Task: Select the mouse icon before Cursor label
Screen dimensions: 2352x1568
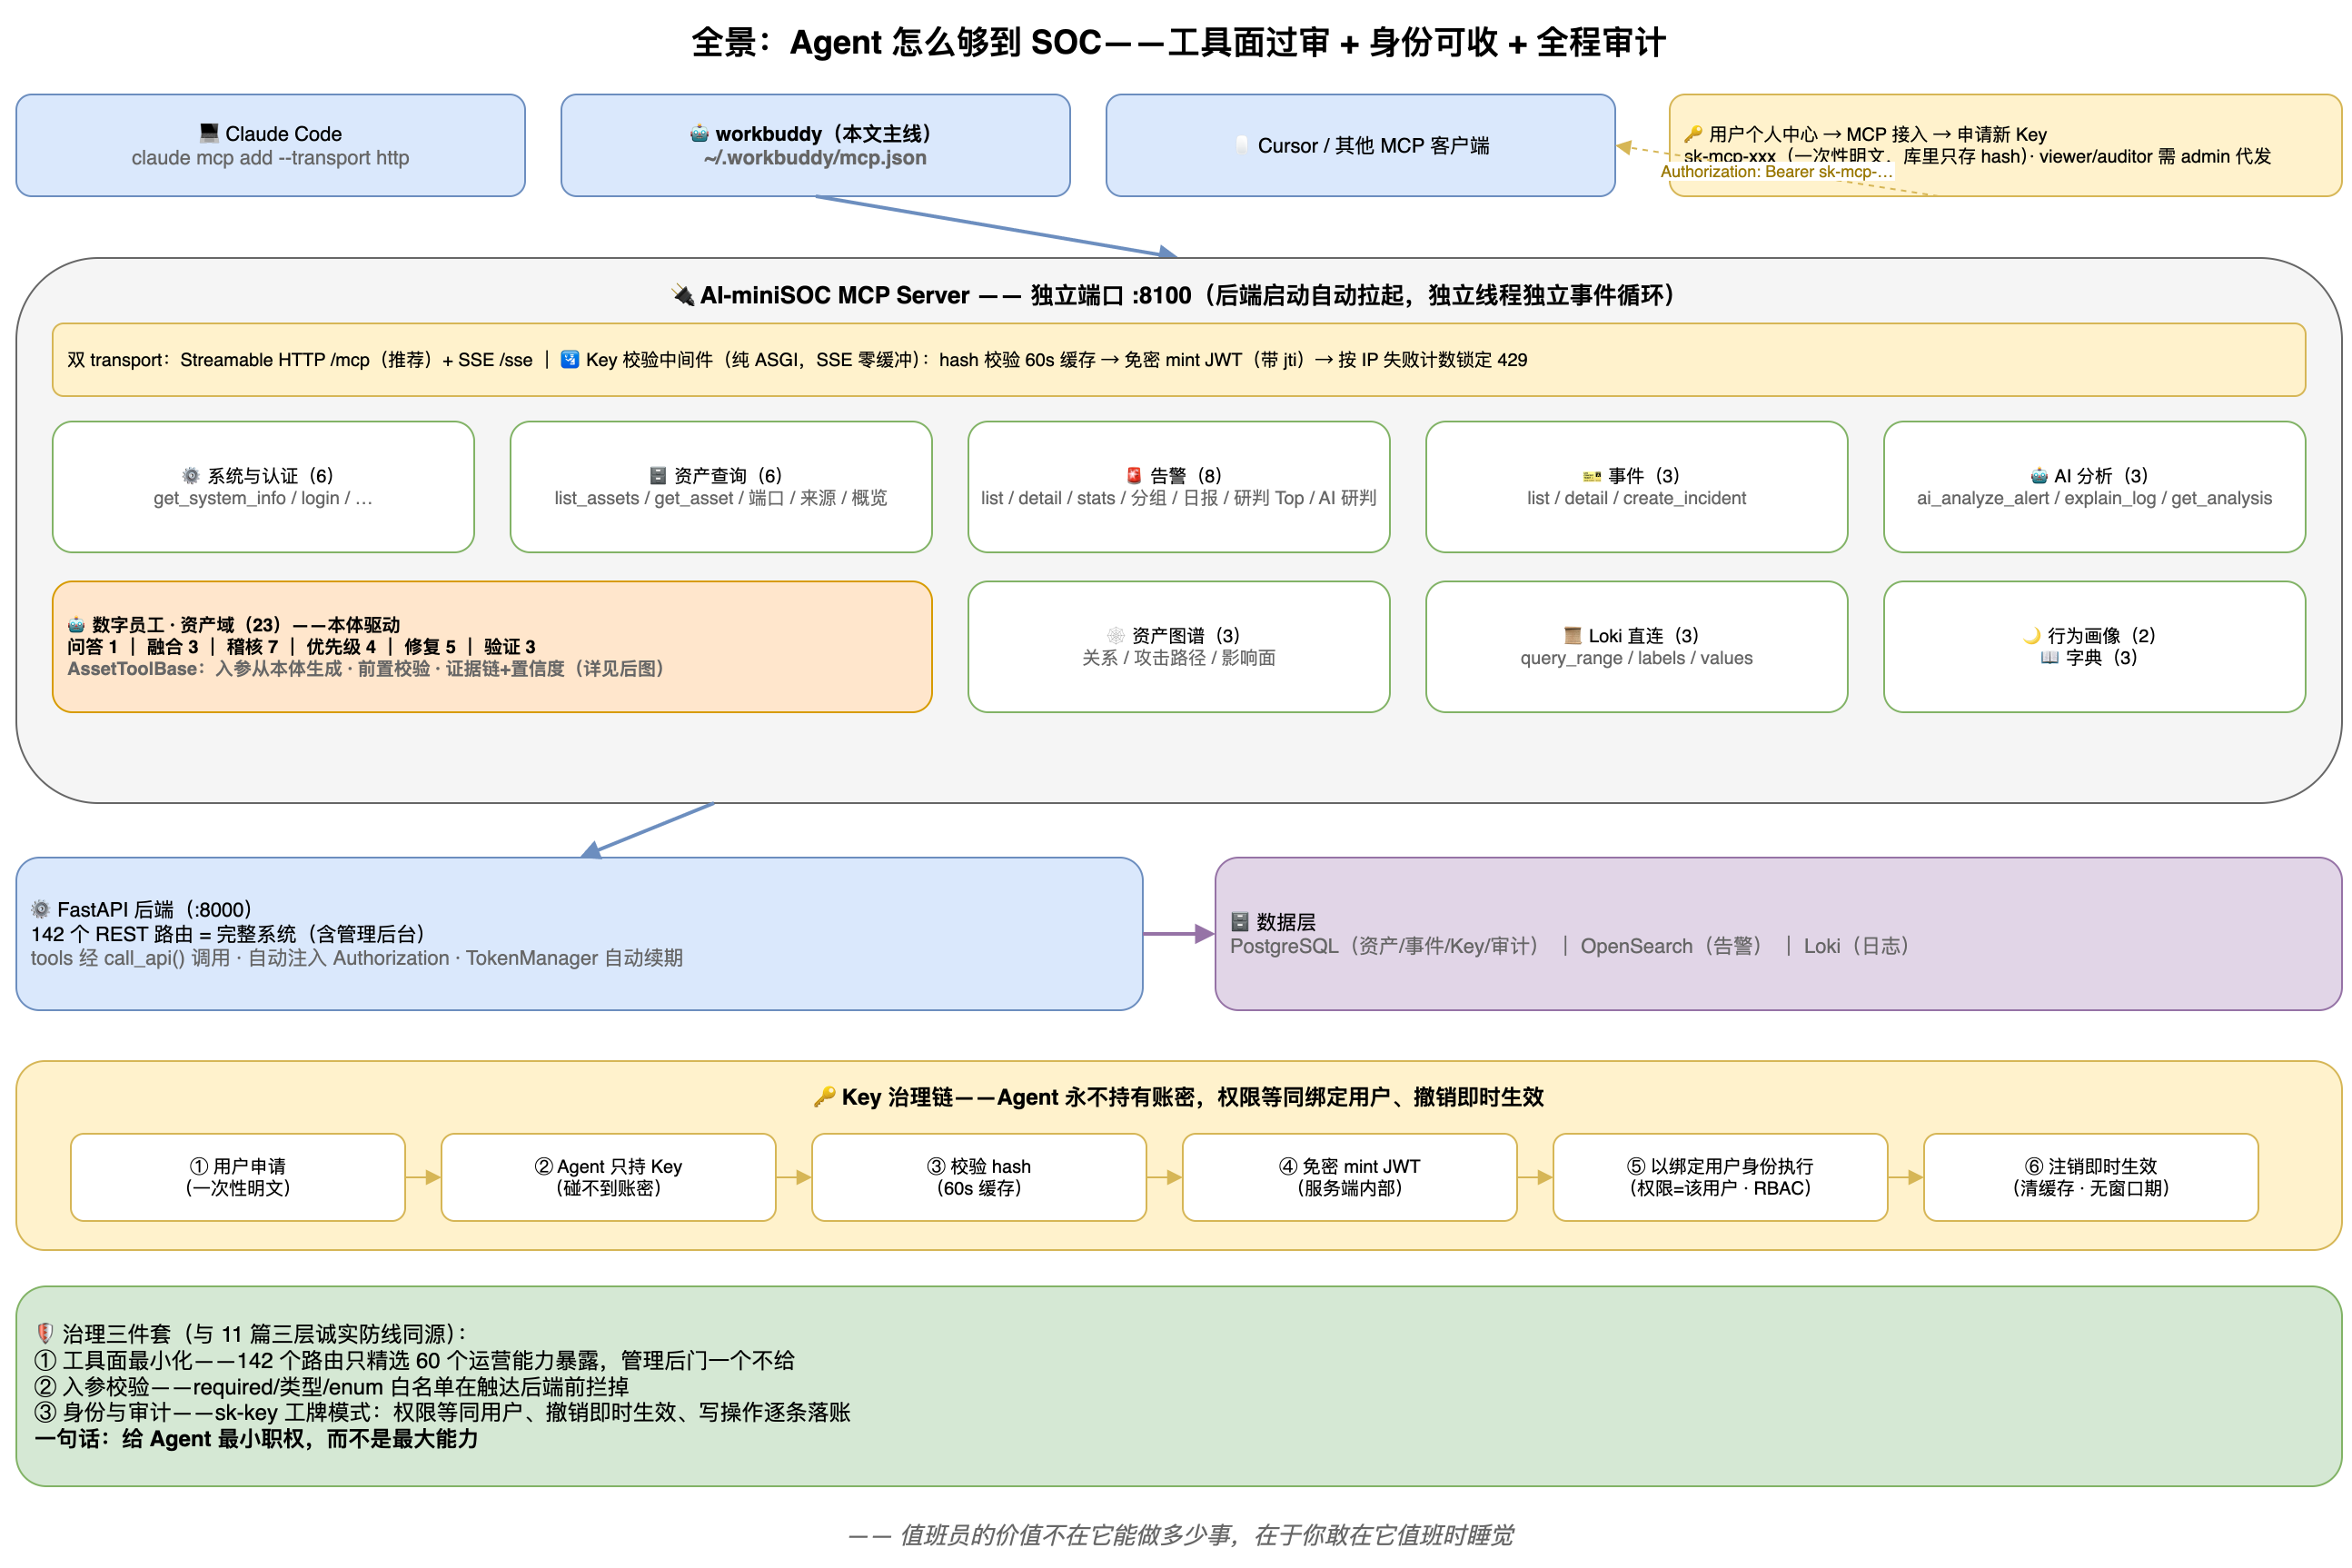Action: 1241,145
